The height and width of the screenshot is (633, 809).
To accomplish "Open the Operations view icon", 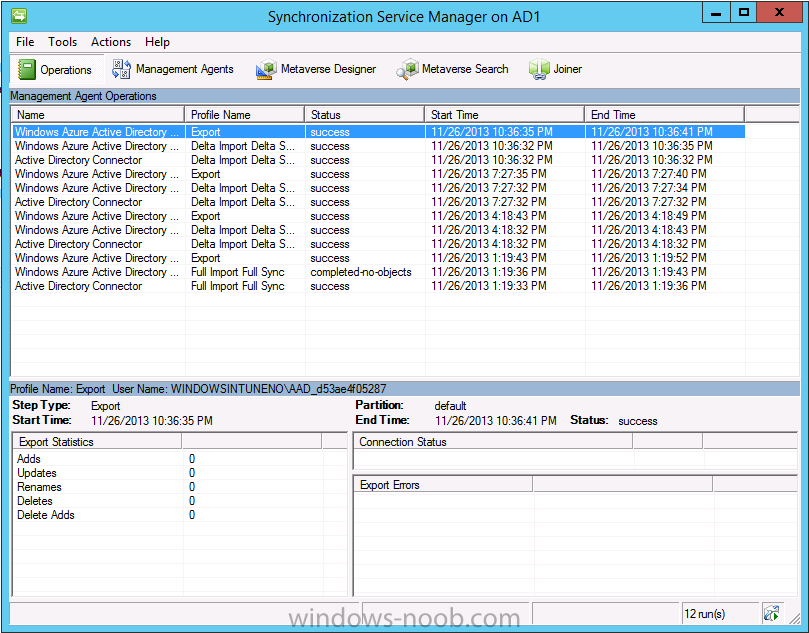I will click(26, 69).
